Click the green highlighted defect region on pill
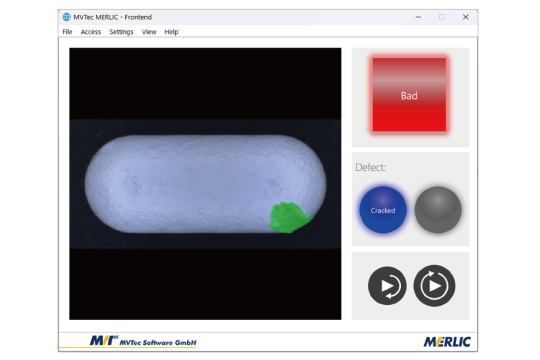Viewport: 540px width, 360px height. coord(288,218)
